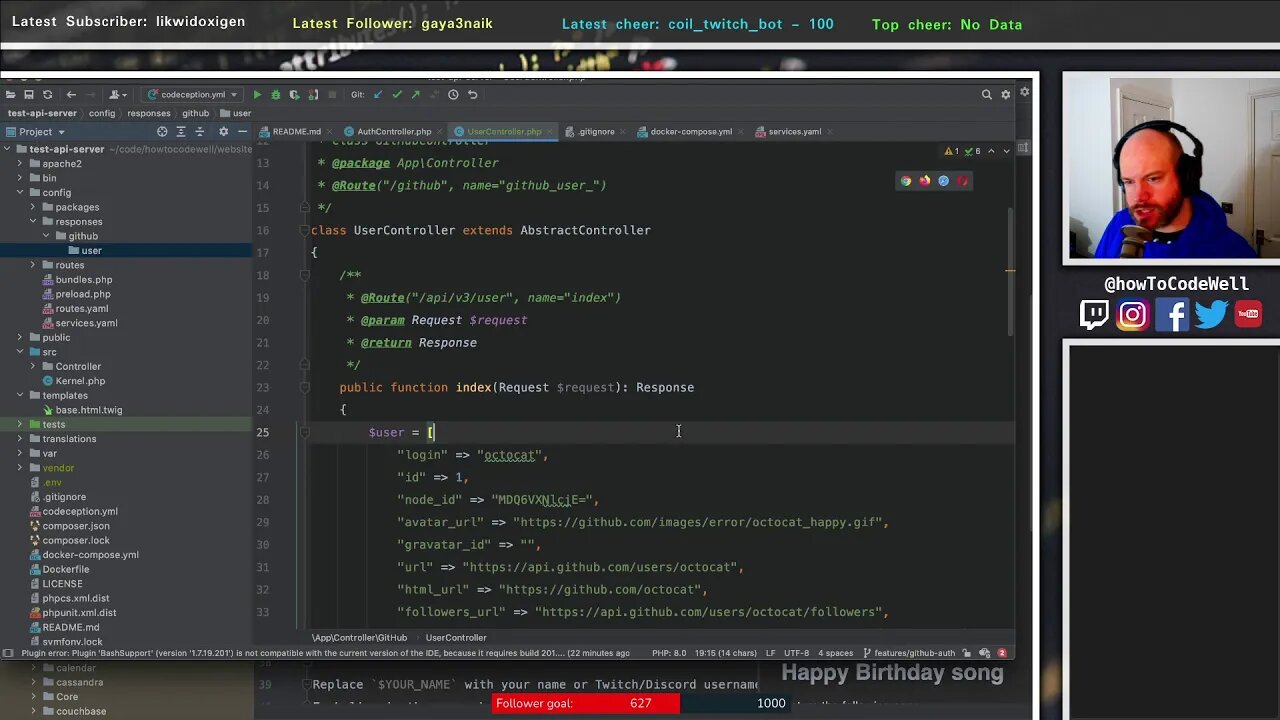The width and height of the screenshot is (1280, 720).
Task: Switch to AuthController.php tab
Action: 394,131
